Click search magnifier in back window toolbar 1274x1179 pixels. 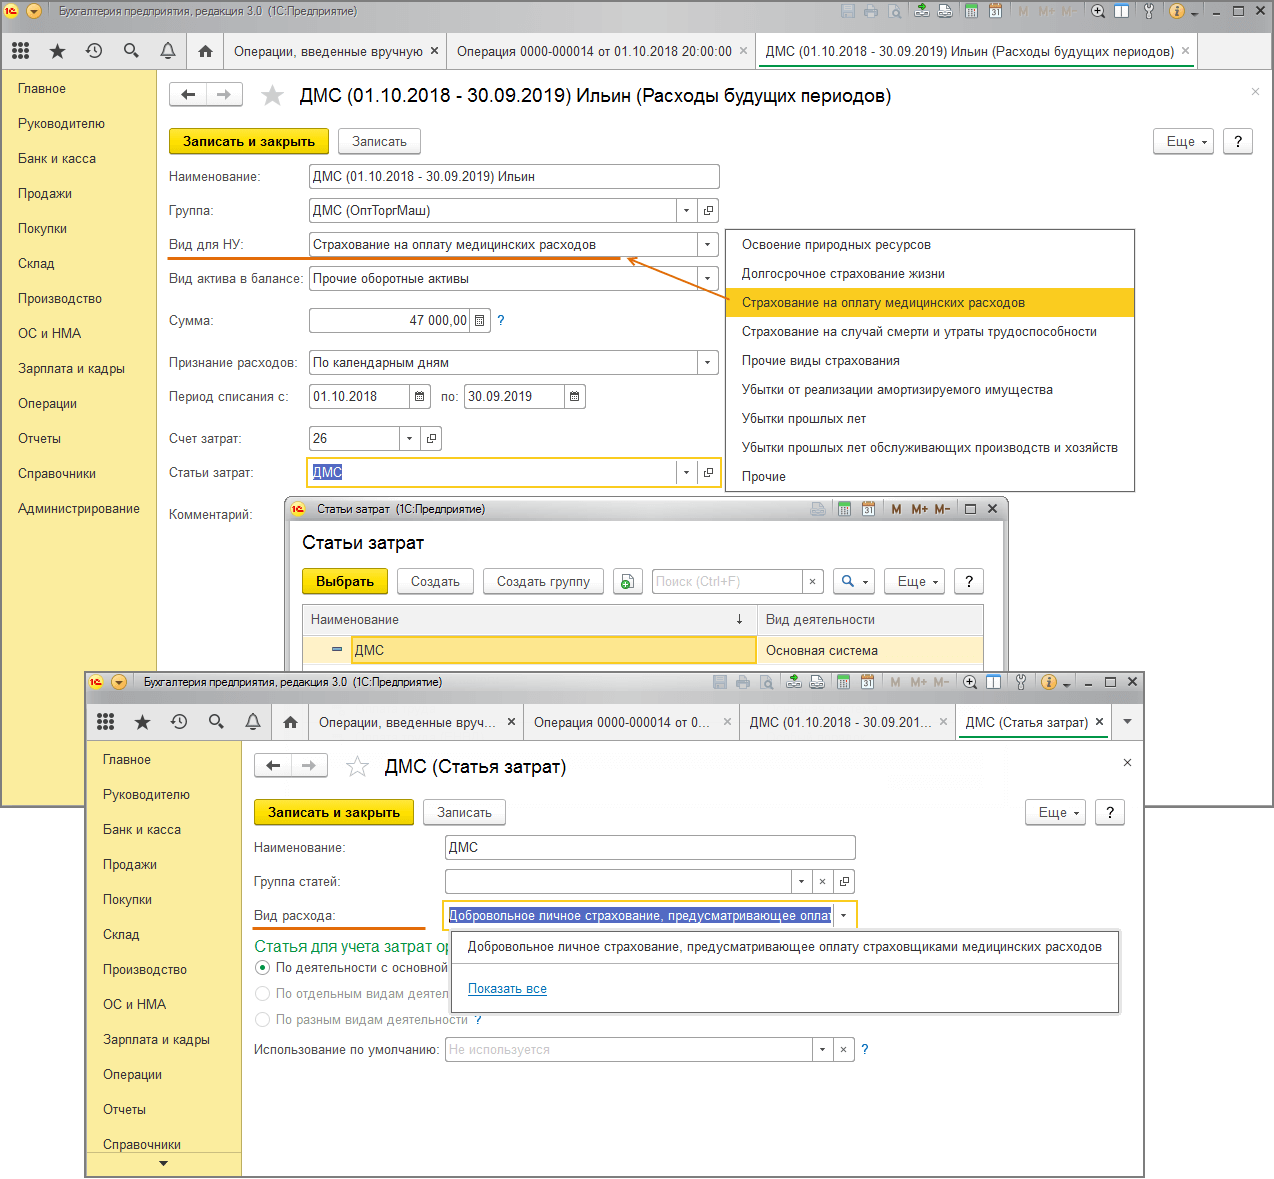[x=131, y=51]
